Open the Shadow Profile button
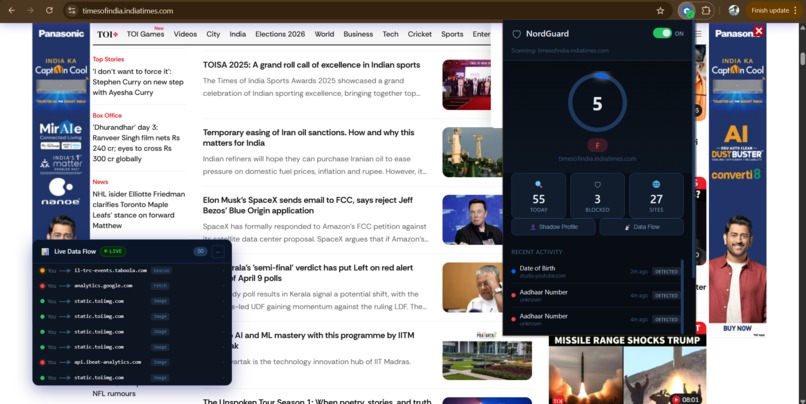This screenshot has width=806, height=404. tap(553, 227)
